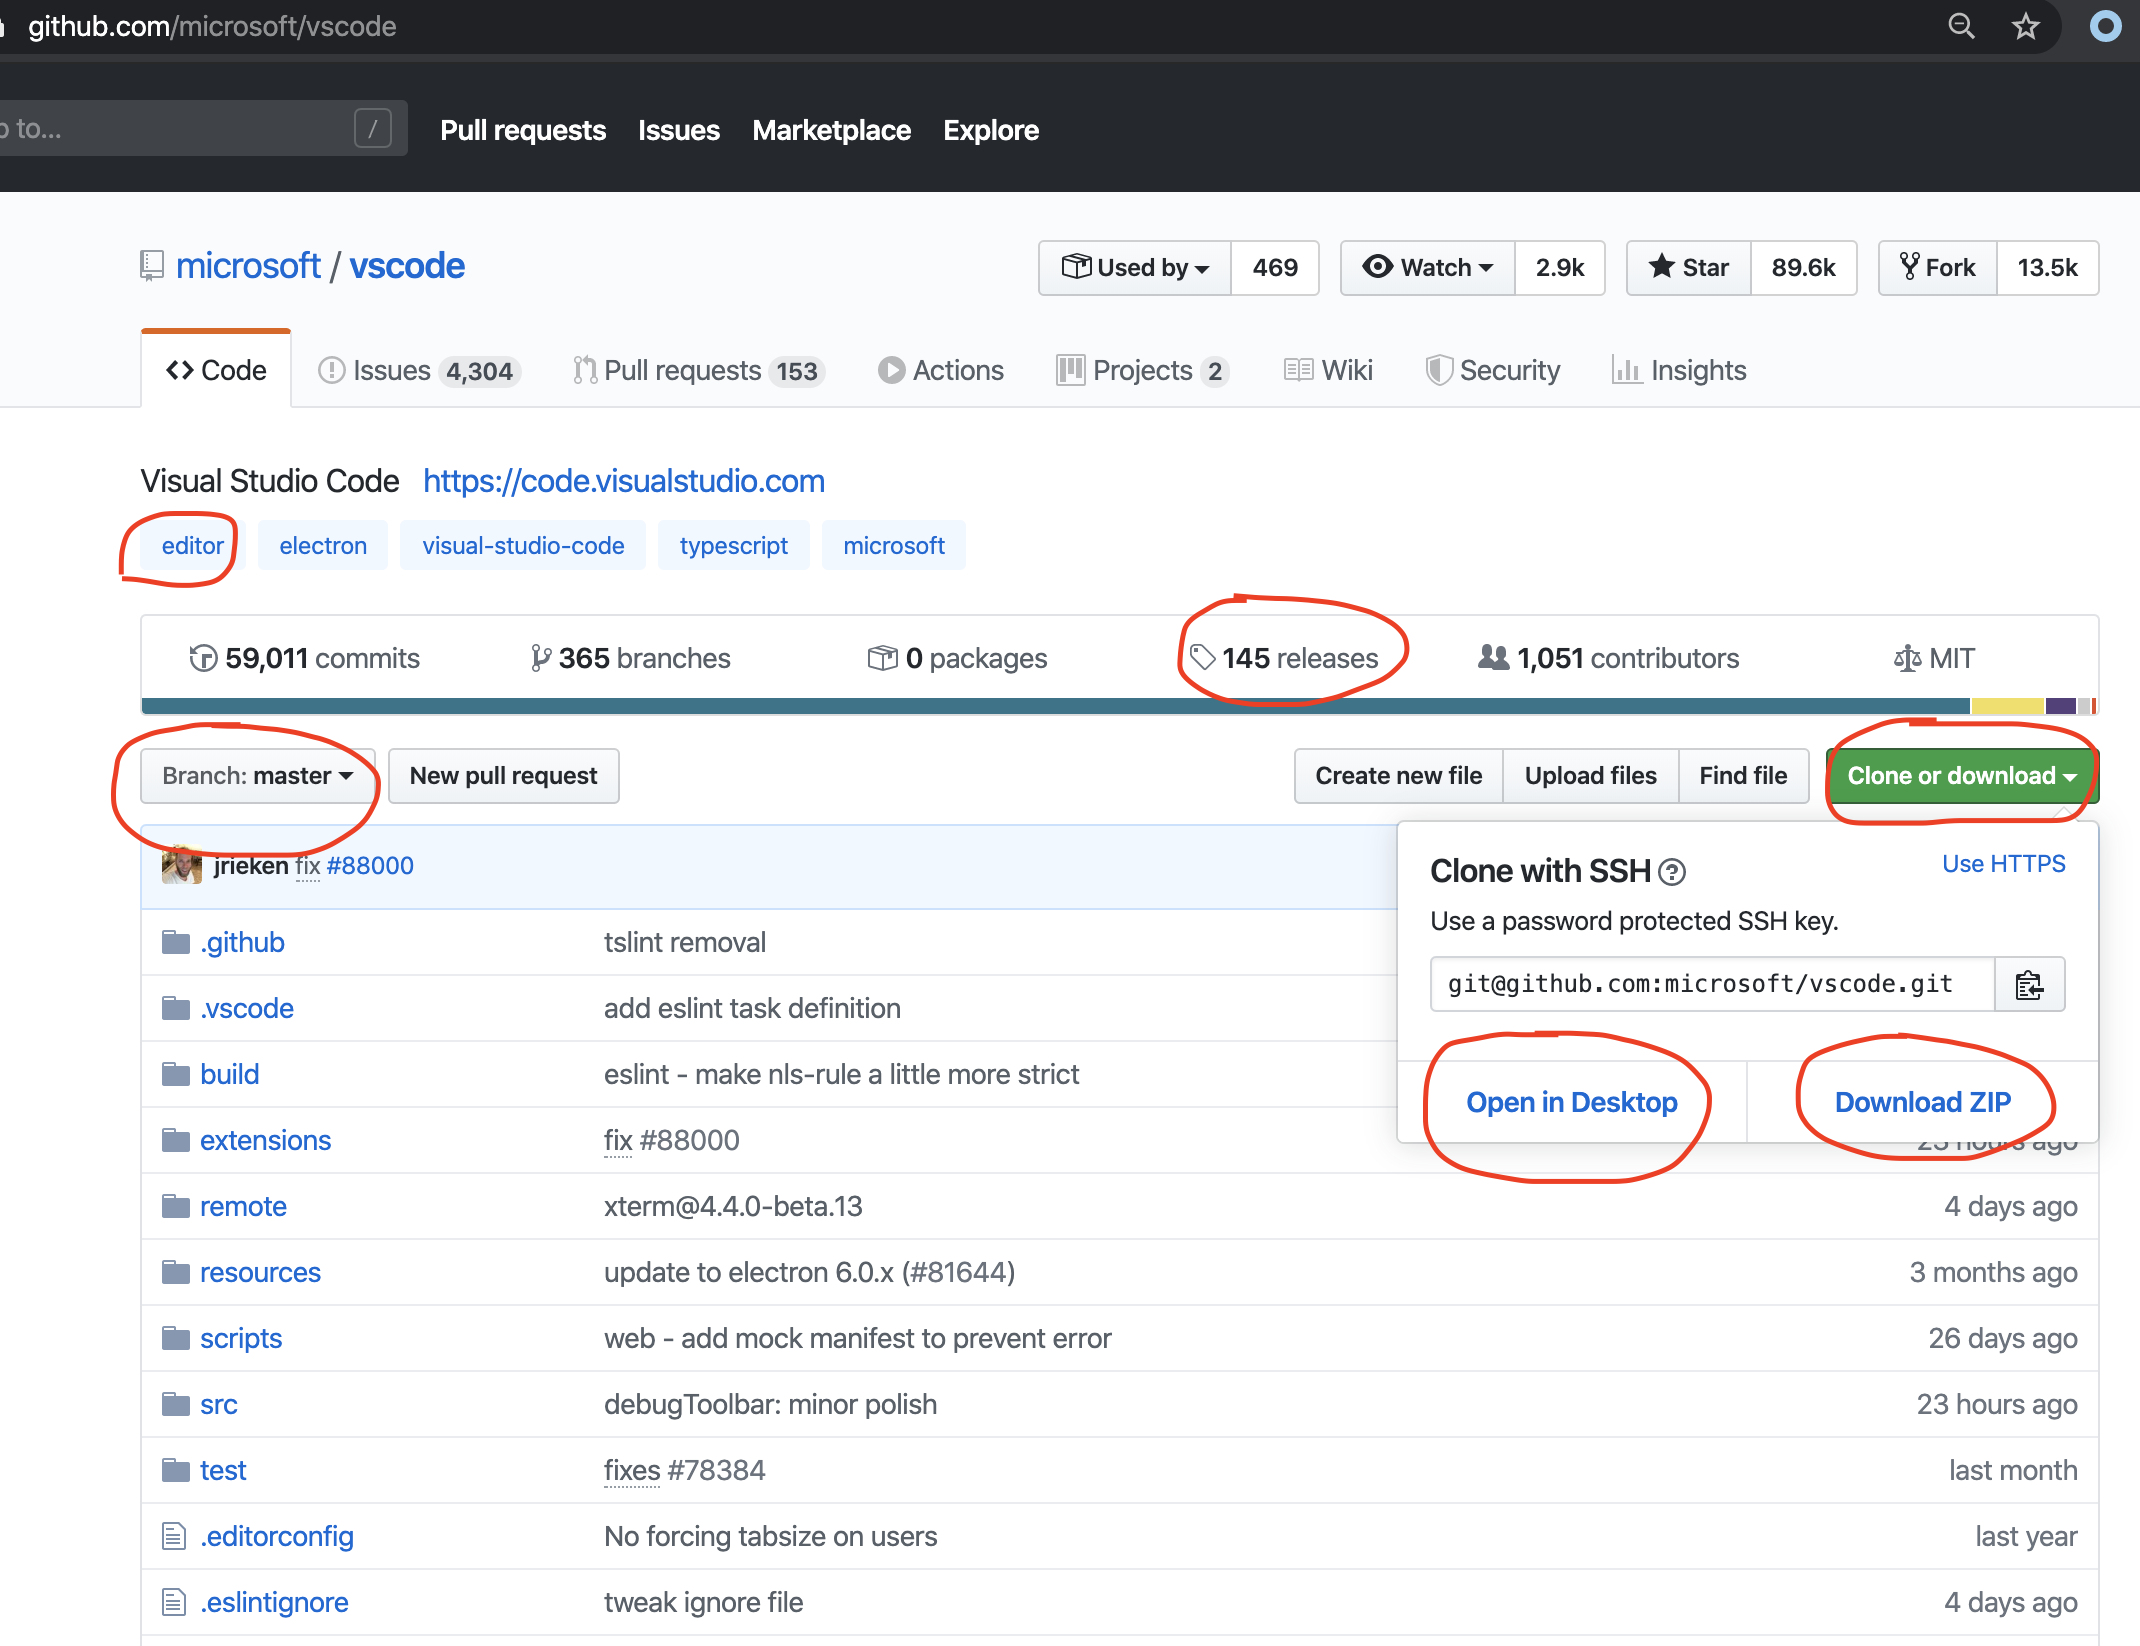Viewport: 2140px width, 1646px height.
Task: Click the SSH clone URL field
Action: pyautogui.click(x=1711, y=985)
